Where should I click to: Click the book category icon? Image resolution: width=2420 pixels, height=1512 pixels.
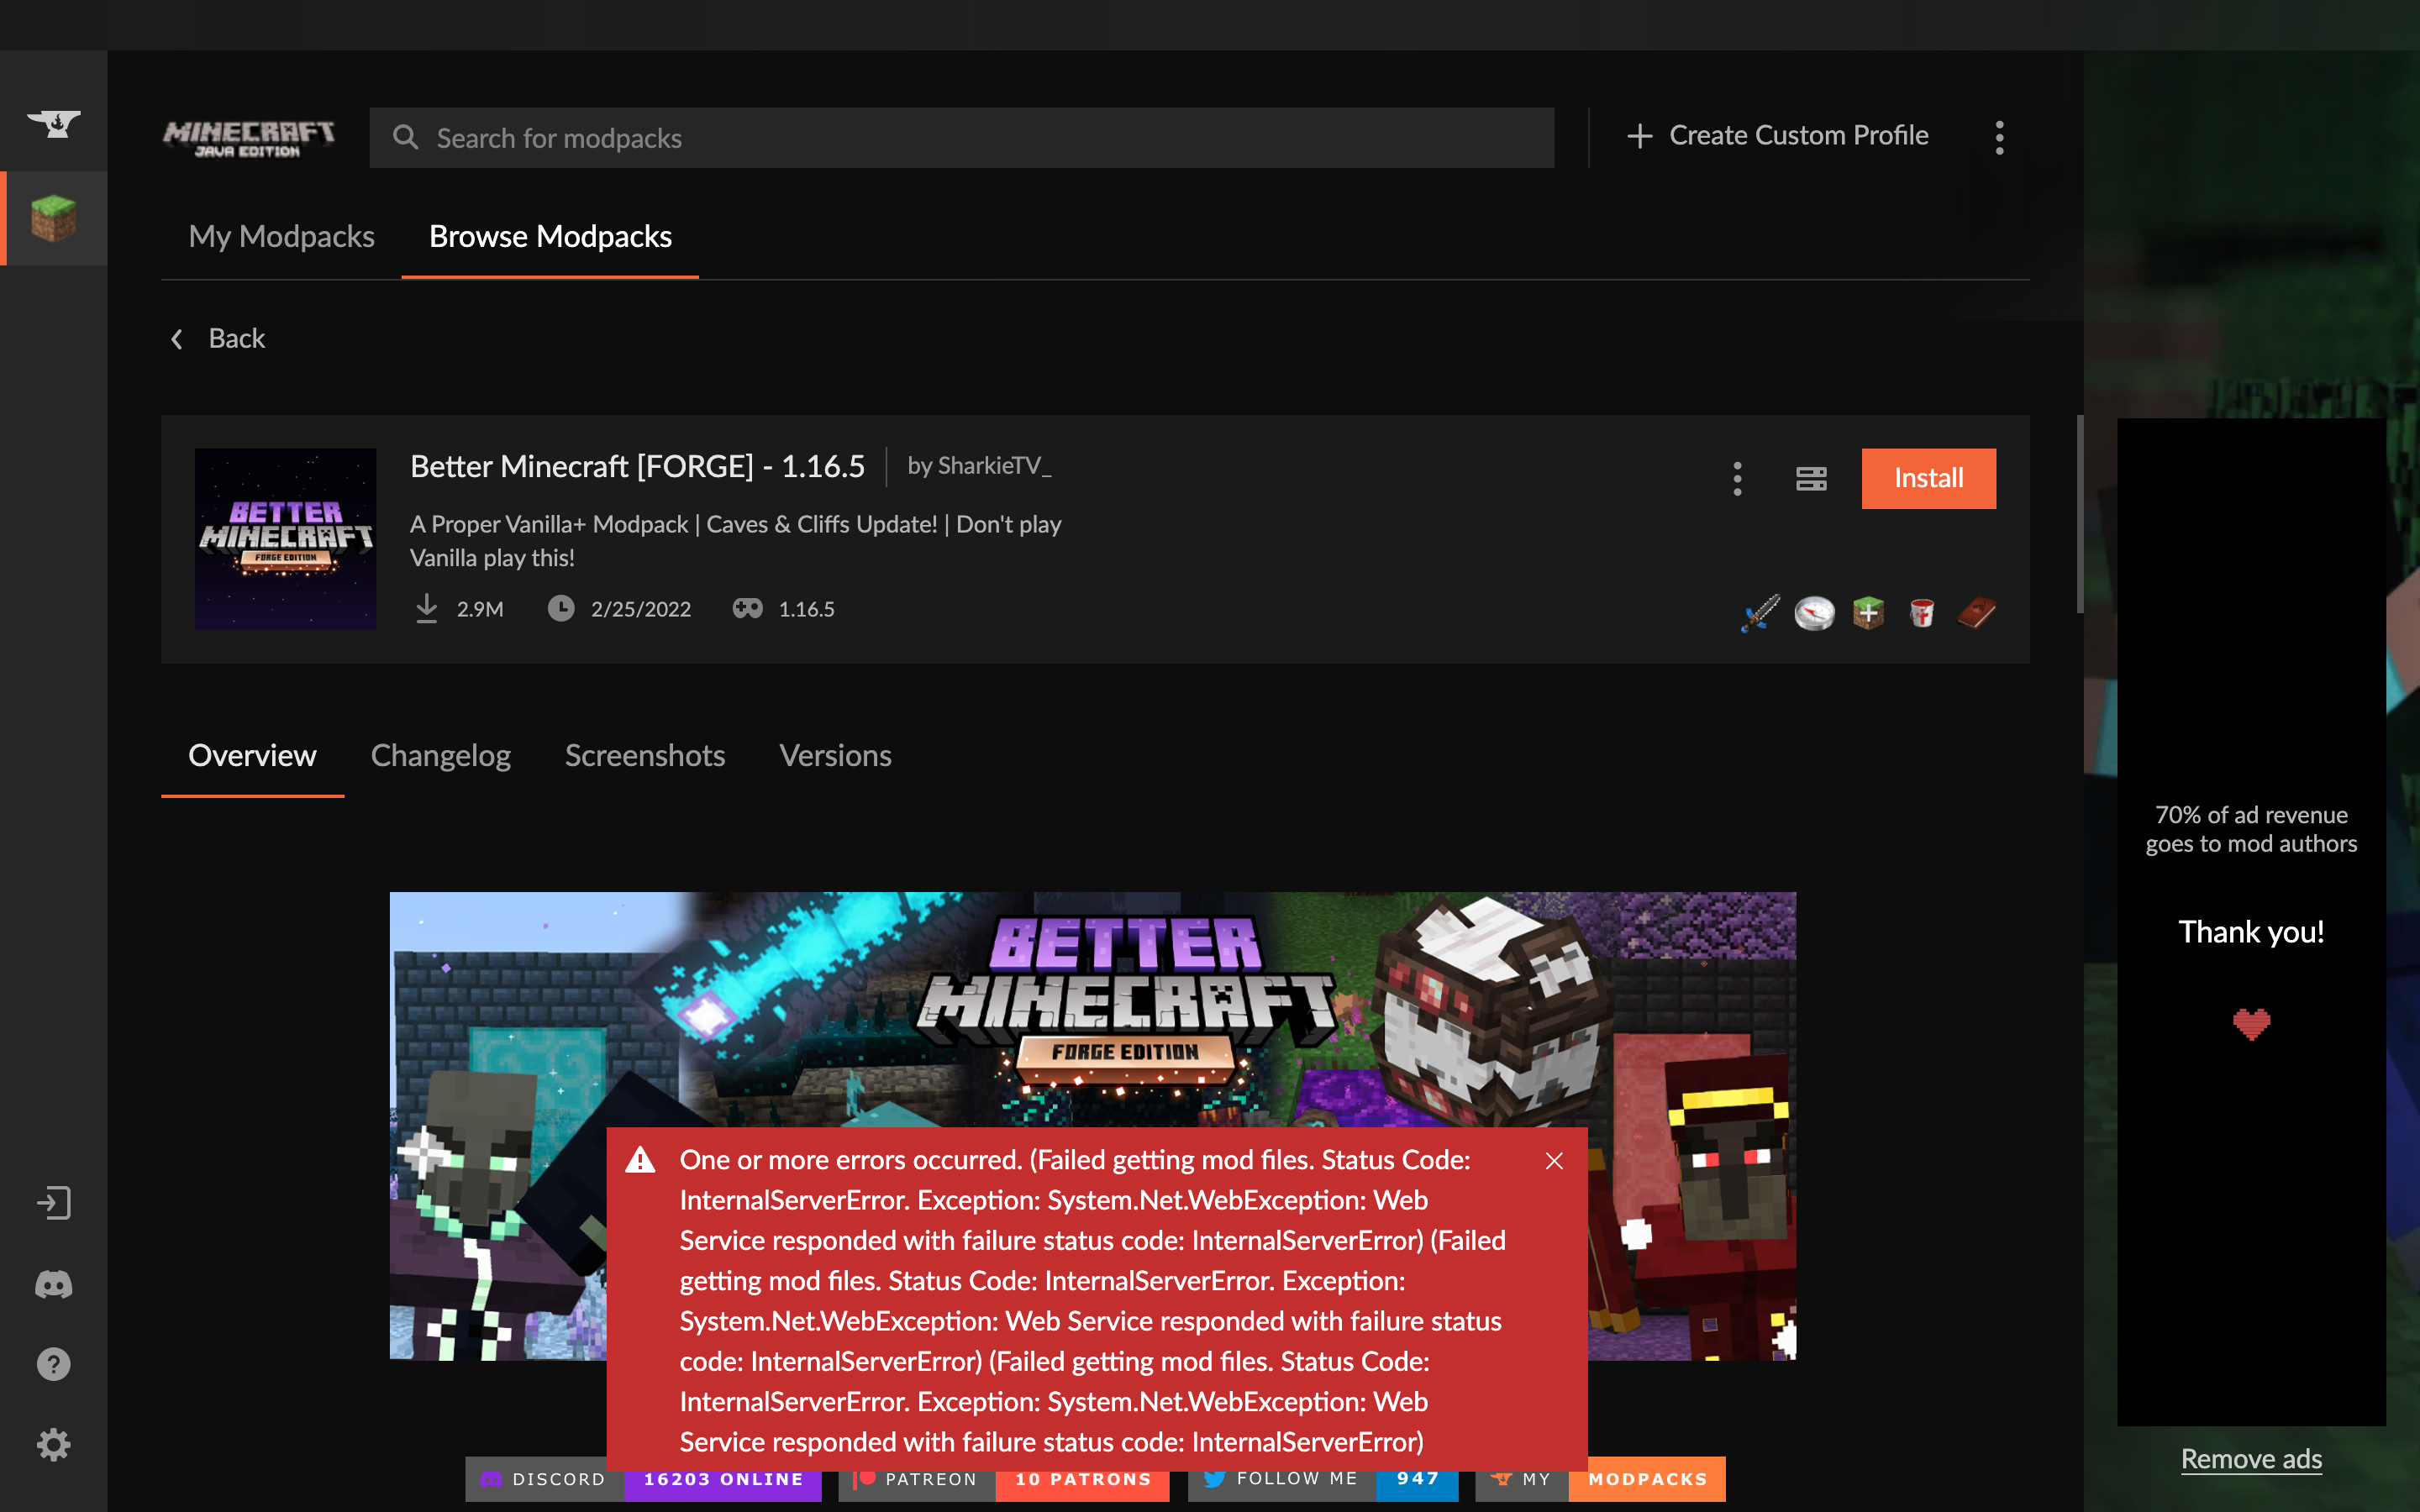(1976, 612)
